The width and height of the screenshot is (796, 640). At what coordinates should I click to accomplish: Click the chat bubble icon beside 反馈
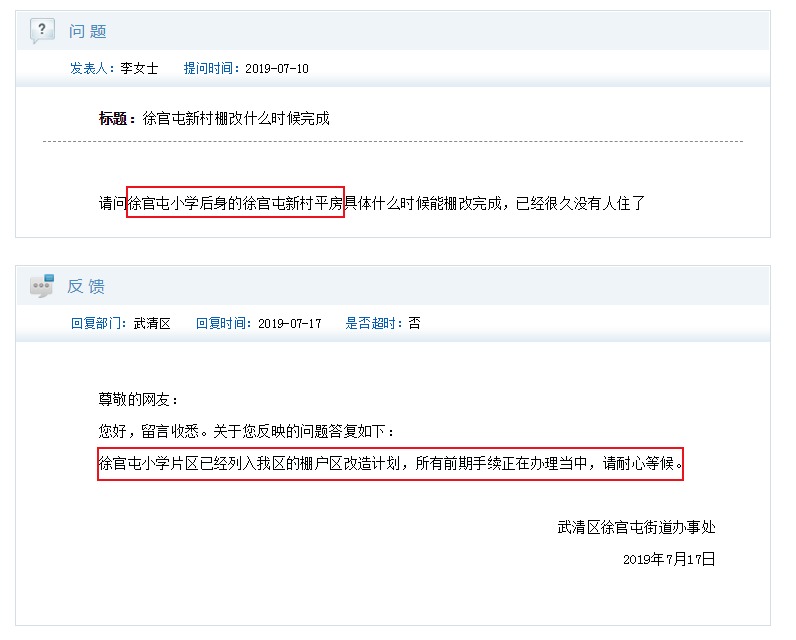pos(42,286)
